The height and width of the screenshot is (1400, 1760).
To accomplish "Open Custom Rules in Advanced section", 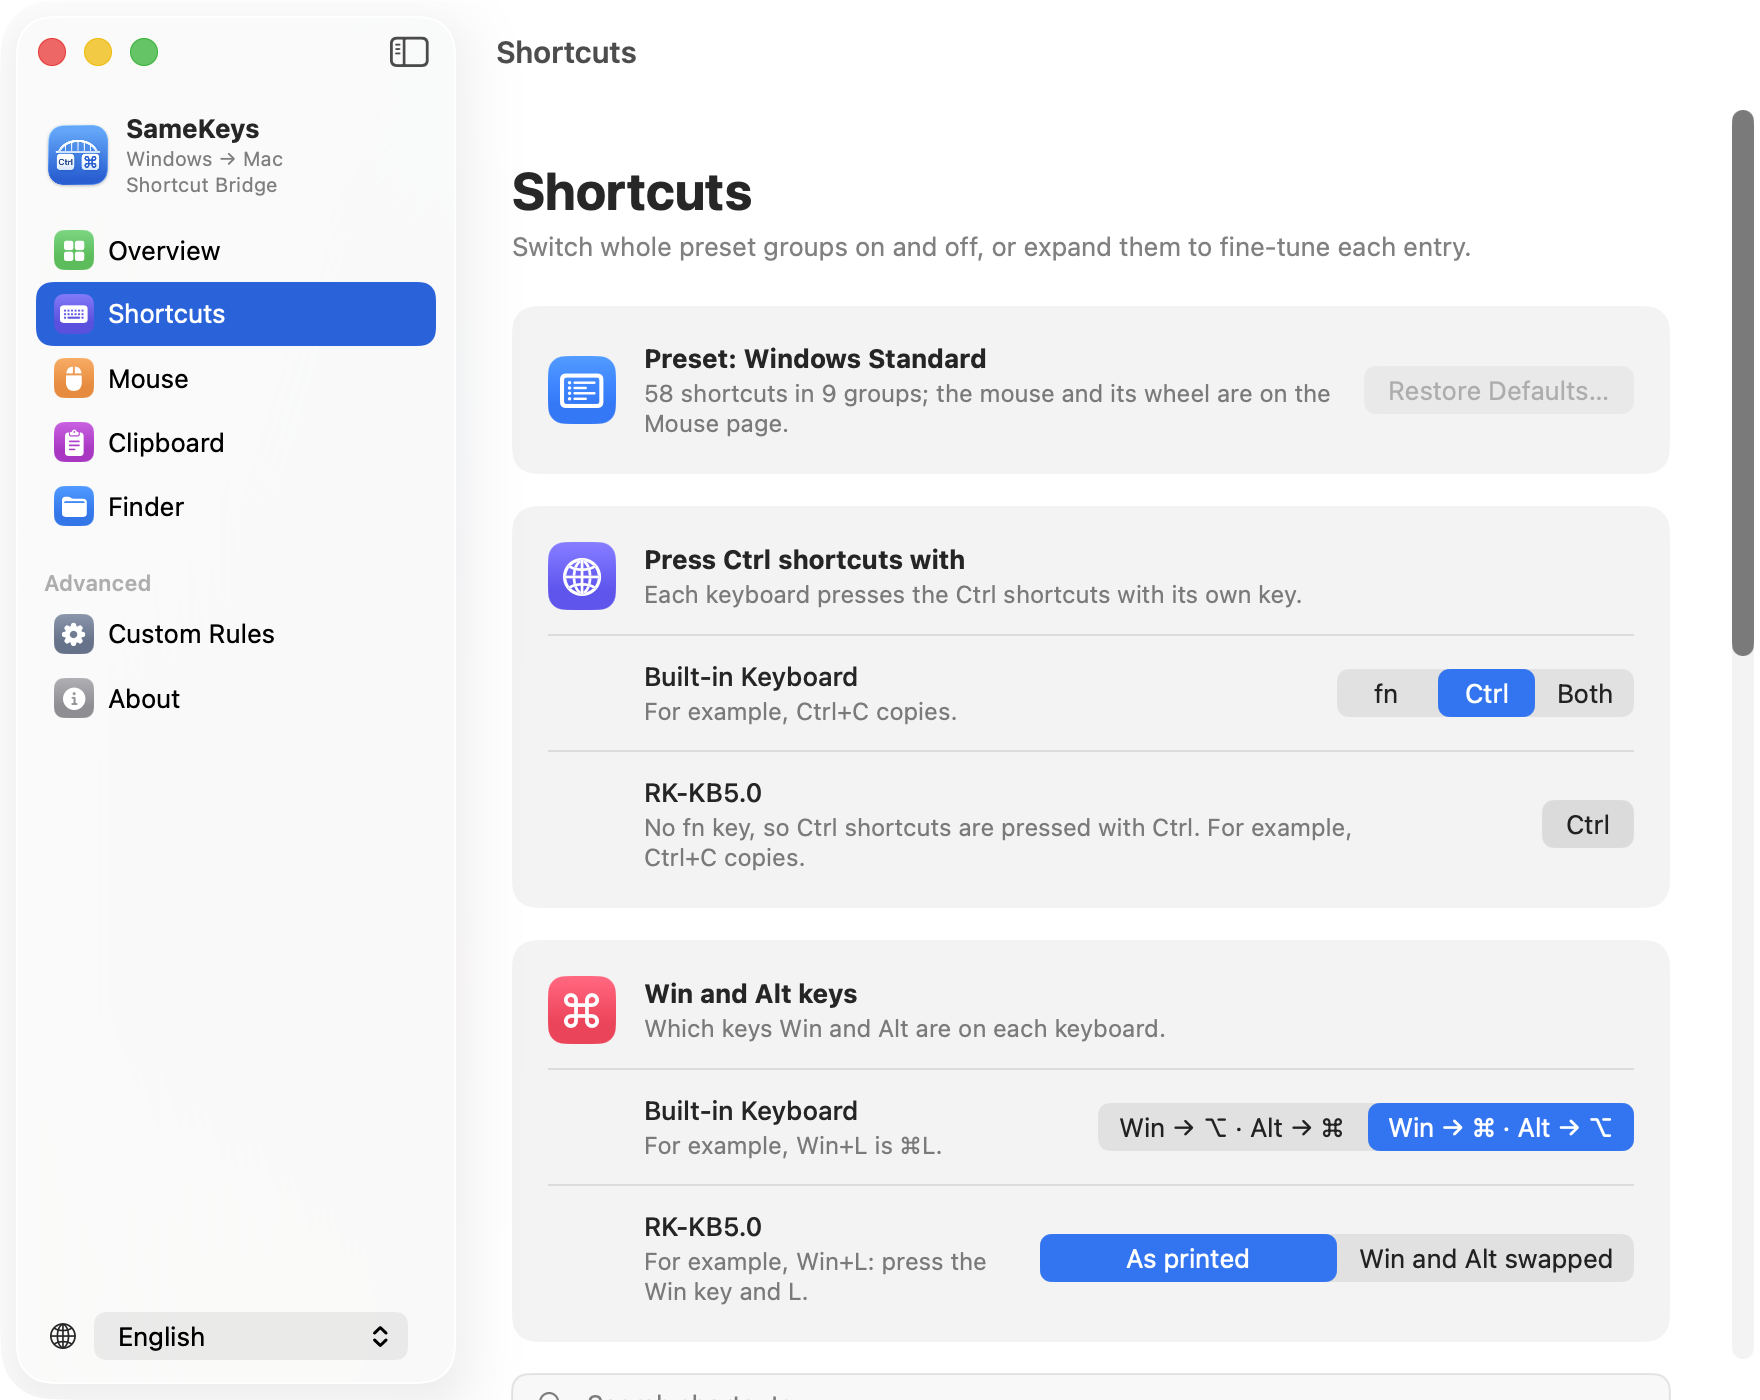I will pos(236,634).
